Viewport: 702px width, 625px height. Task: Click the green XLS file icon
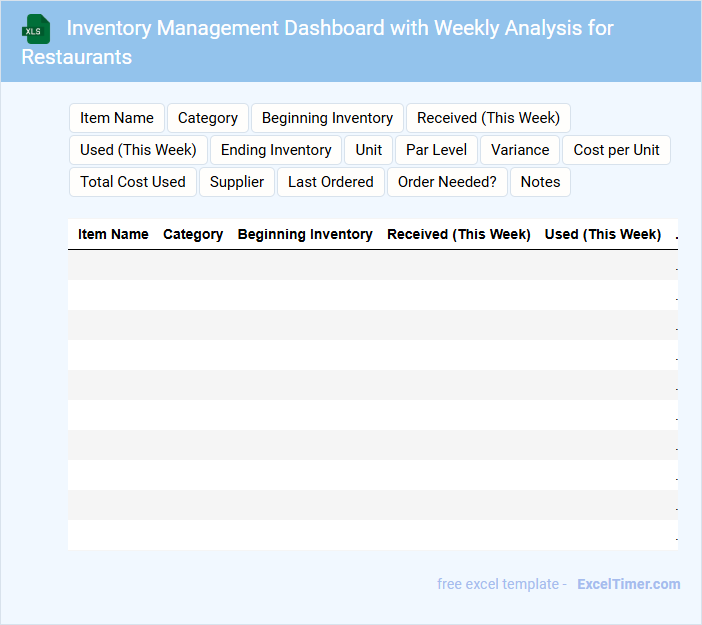(36, 29)
